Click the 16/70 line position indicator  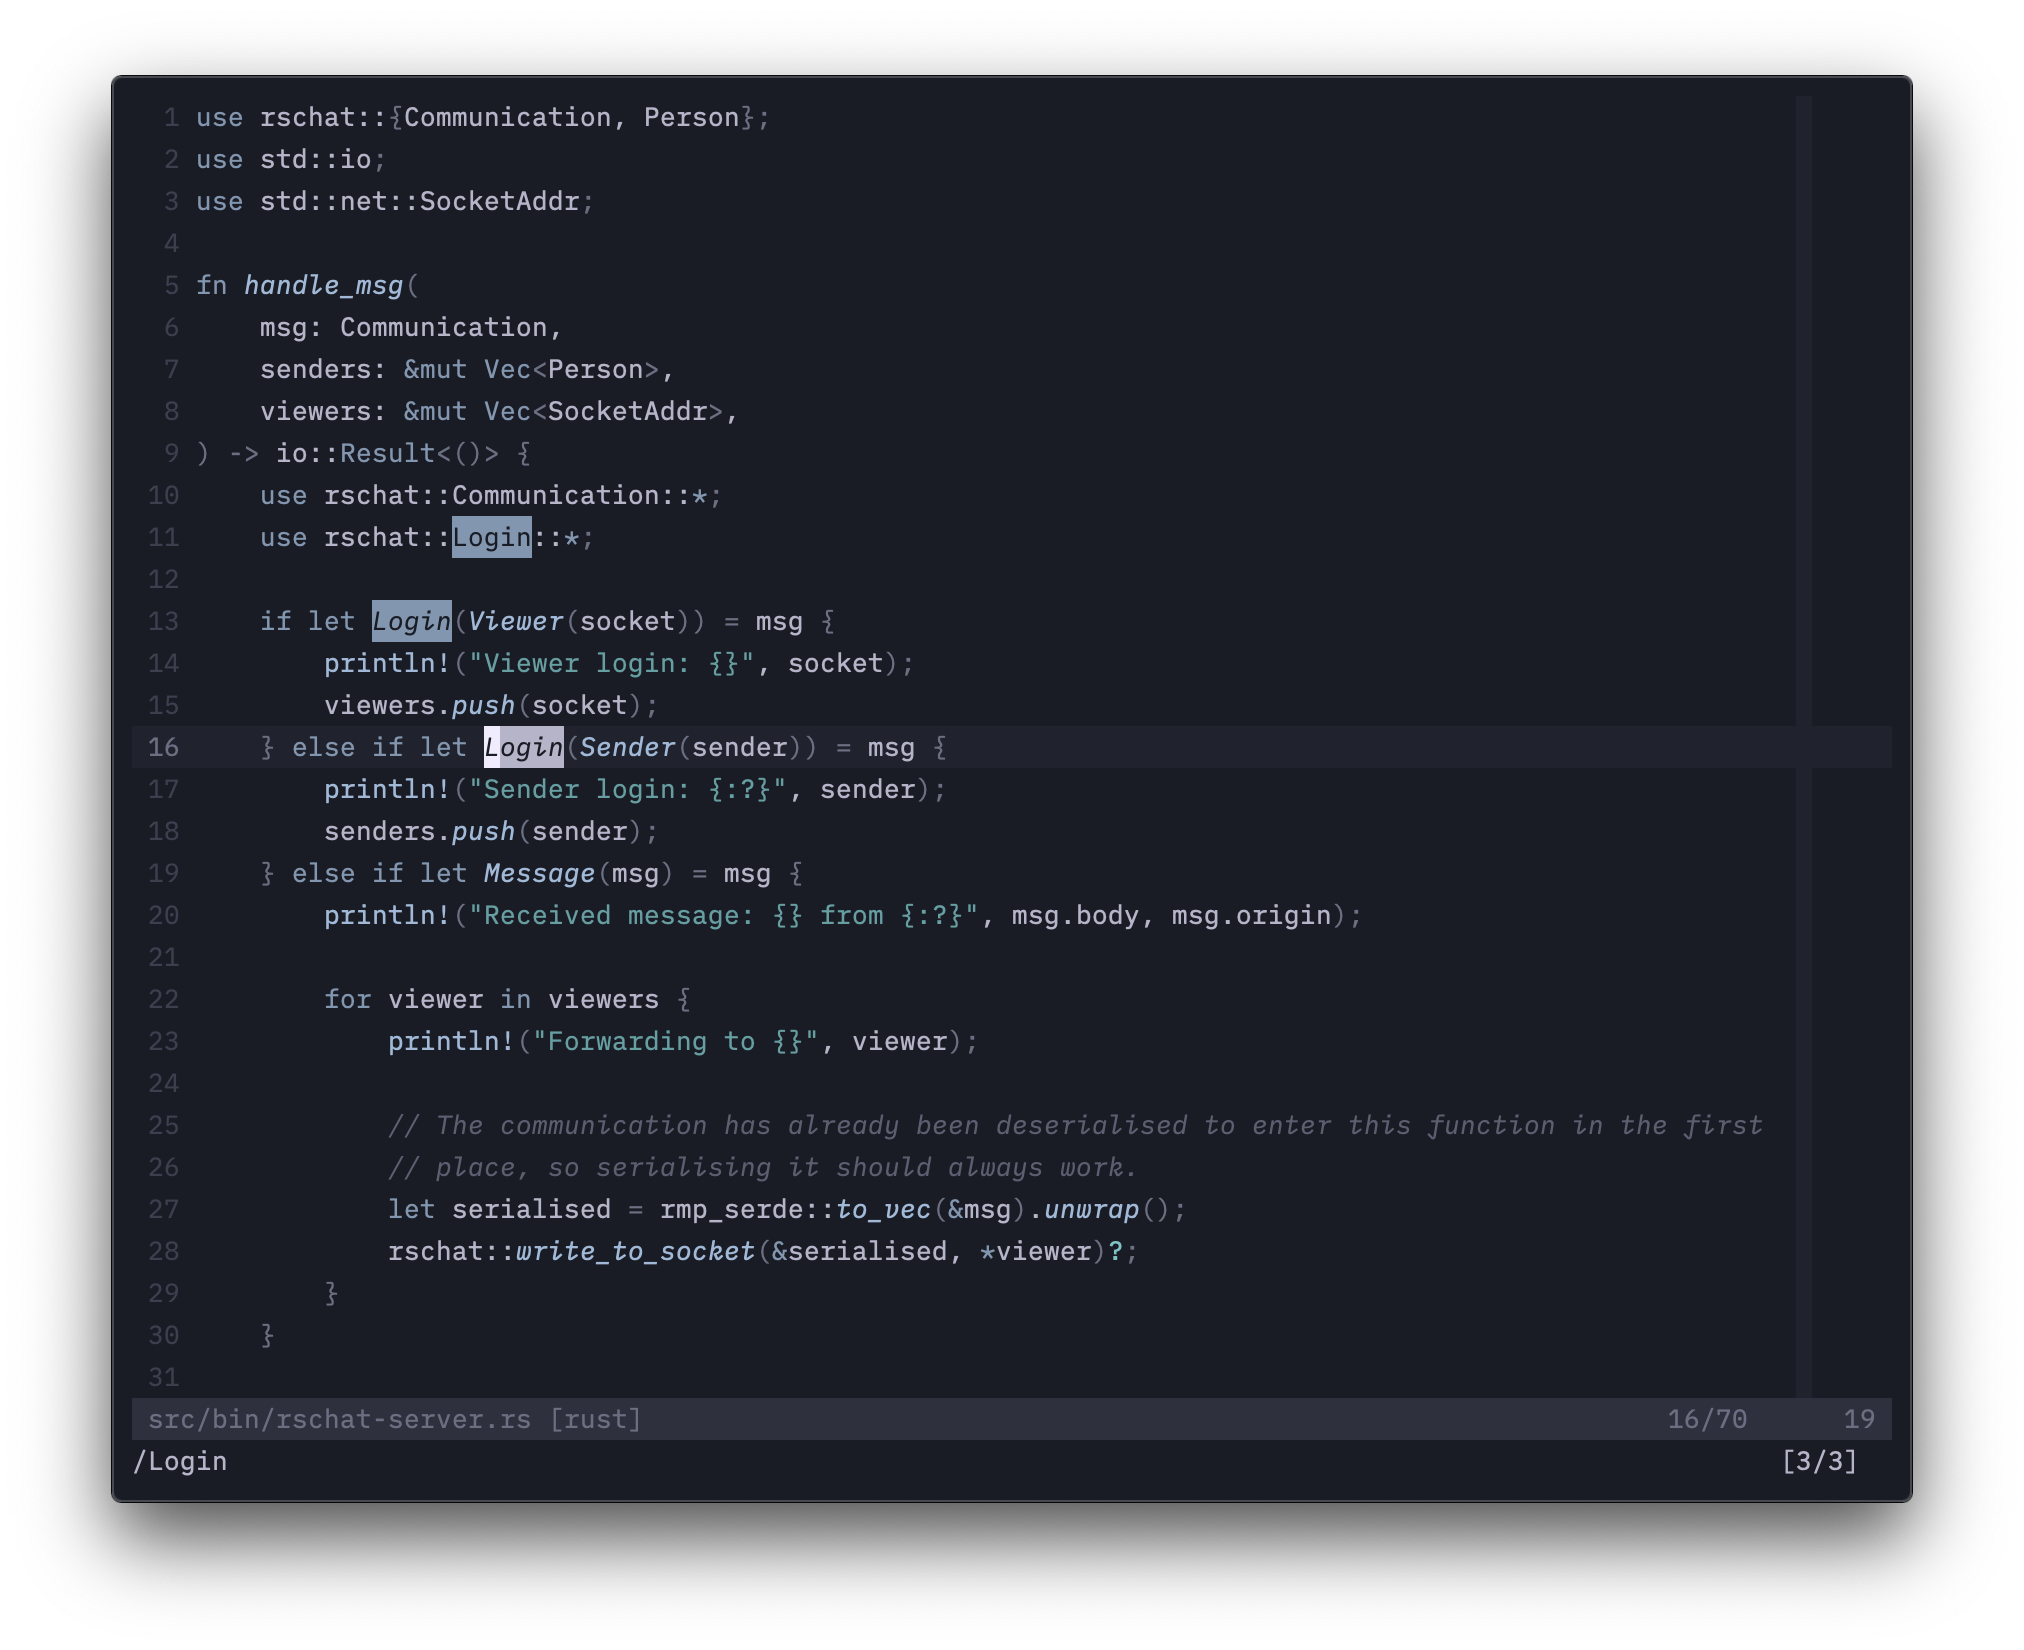coord(1706,1420)
